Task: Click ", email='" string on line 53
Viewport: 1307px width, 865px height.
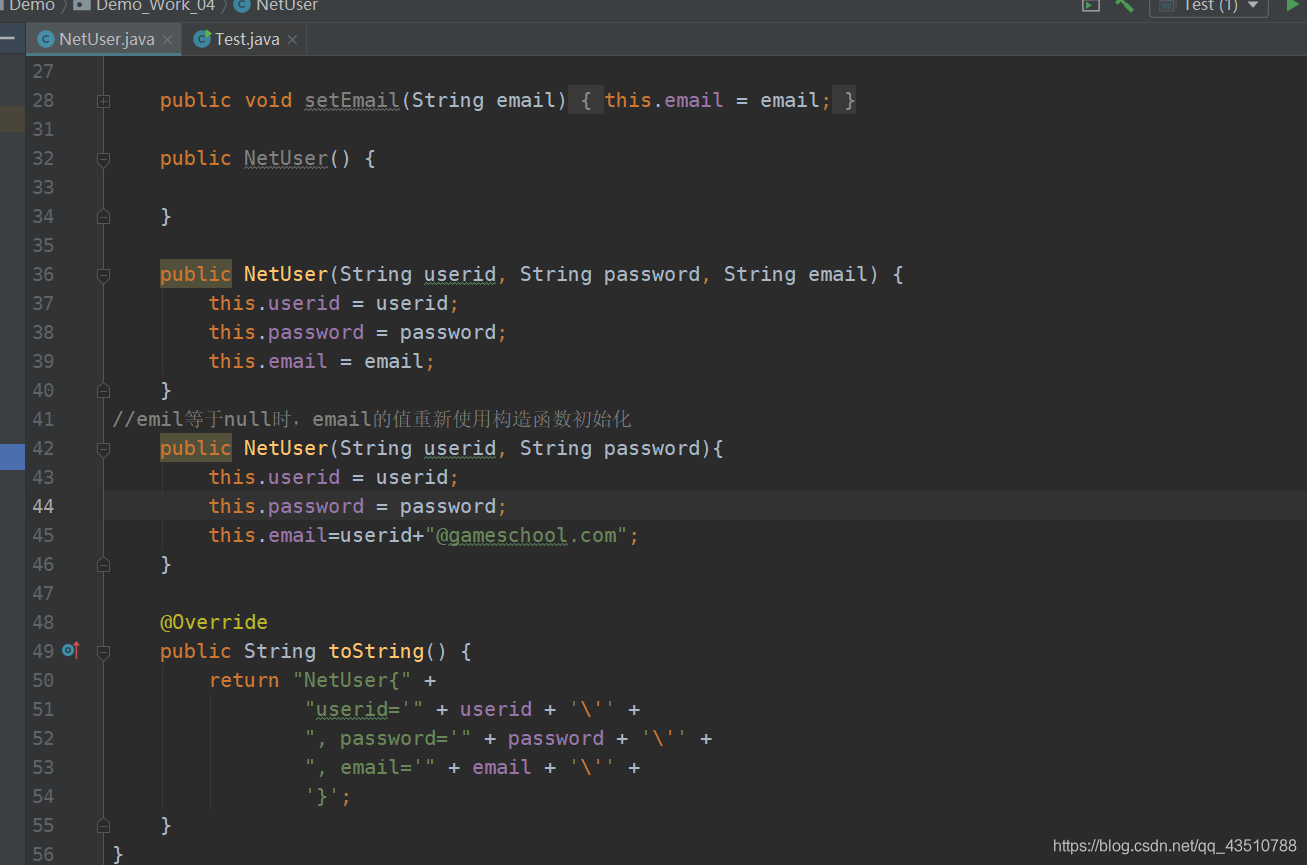Action: coord(370,767)
